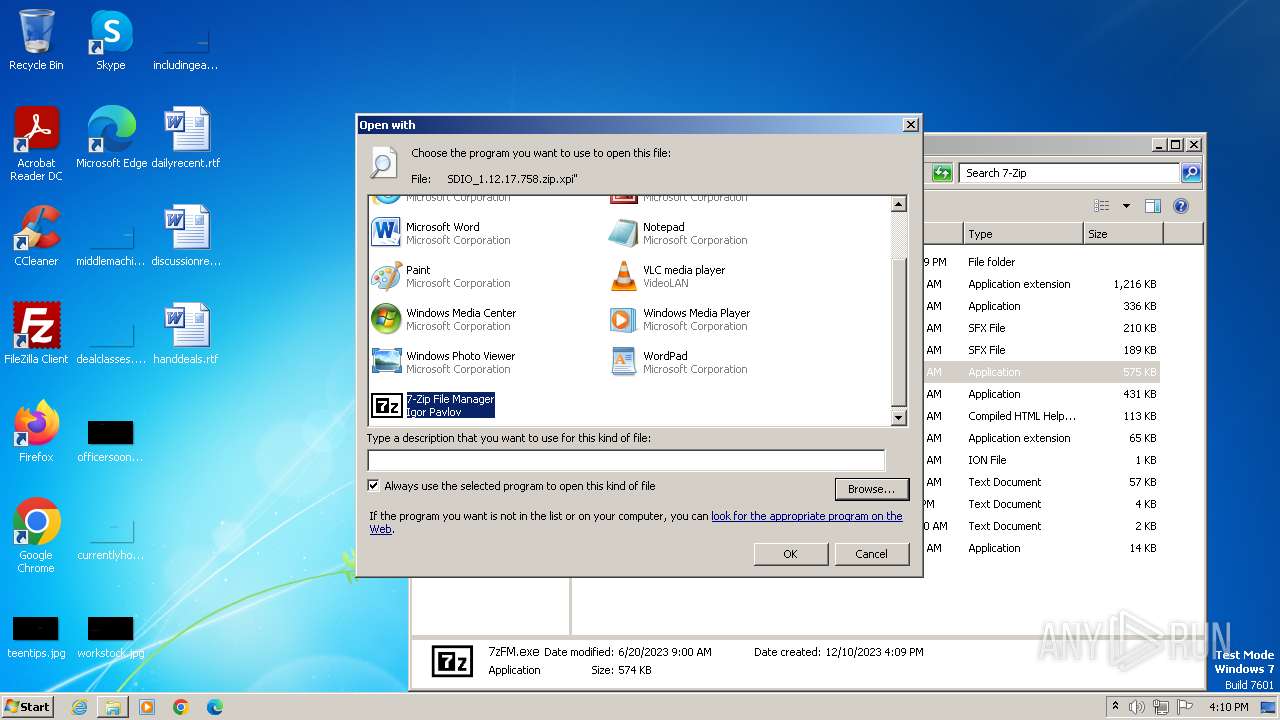Screen dimensions: 1280x720
Task: Click 7zFM.exe icon in details pane
Action: click(452, 661)
